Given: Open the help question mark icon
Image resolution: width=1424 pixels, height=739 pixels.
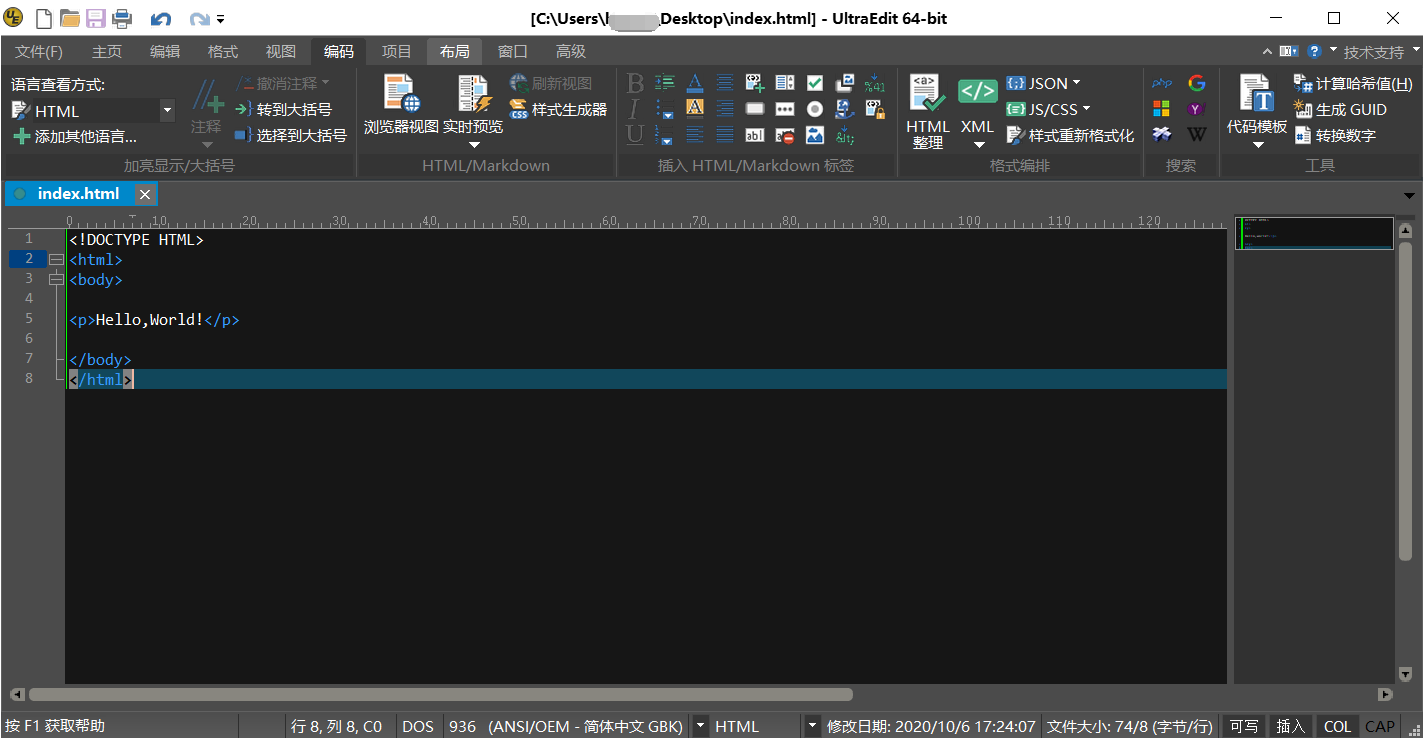Looking at the screenshot, I should pos(1314,51).
